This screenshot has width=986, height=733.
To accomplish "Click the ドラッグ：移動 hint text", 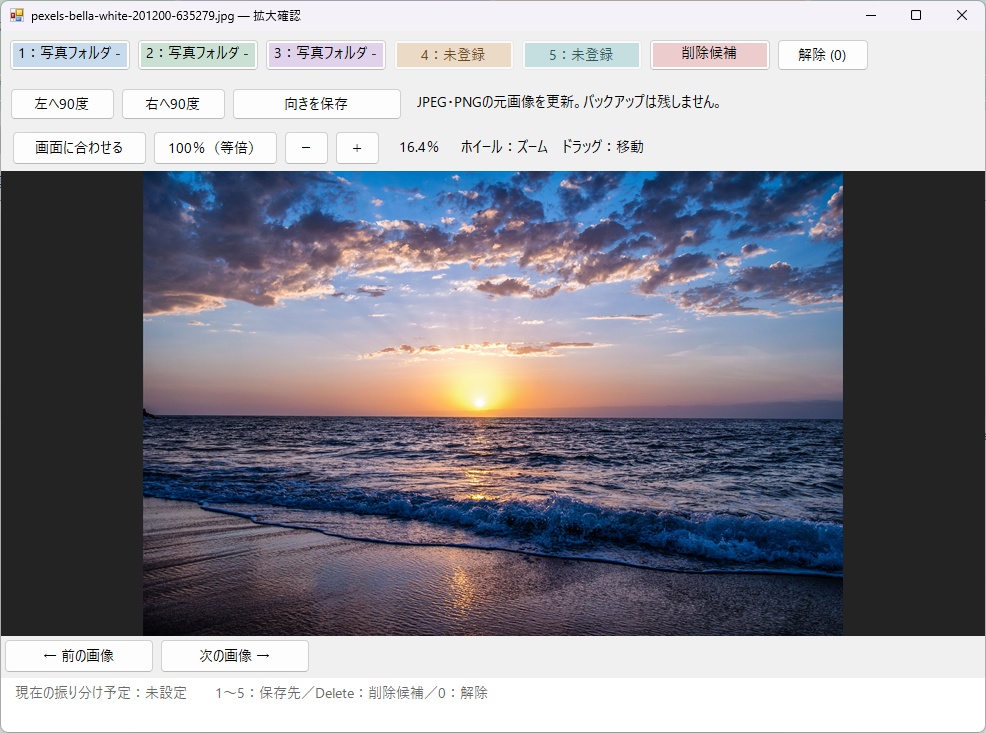I will click(602, 147).
